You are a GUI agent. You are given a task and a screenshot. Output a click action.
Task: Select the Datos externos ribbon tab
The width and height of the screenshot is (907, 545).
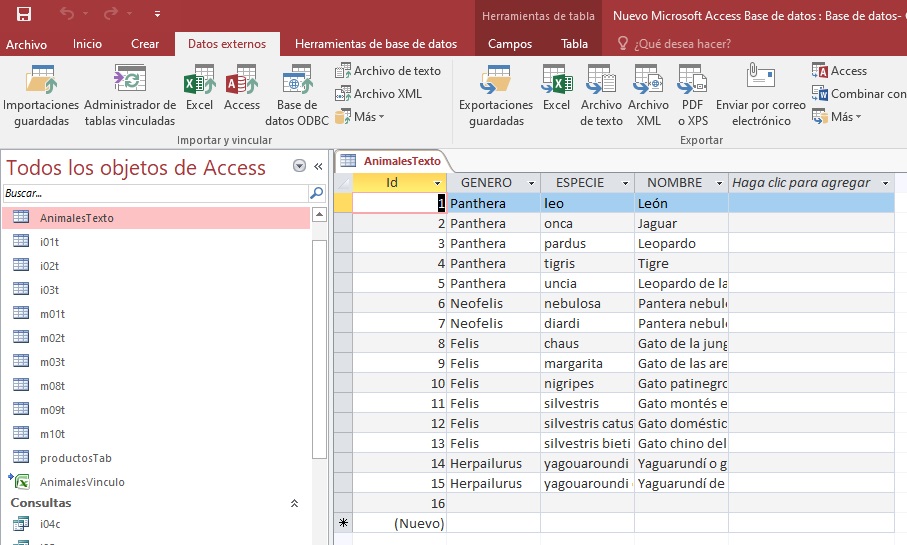pos(227,44)
